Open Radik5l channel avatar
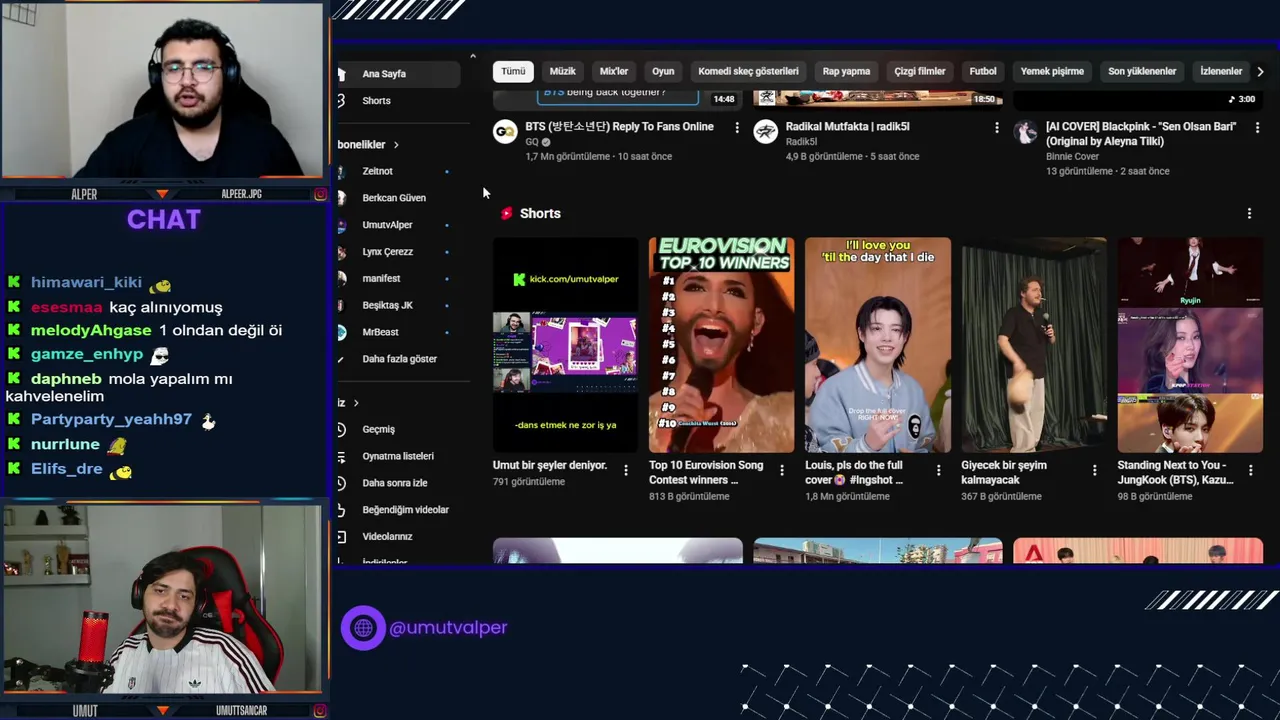The width and height of the screenshot is (1280, 720). (765, 132)
